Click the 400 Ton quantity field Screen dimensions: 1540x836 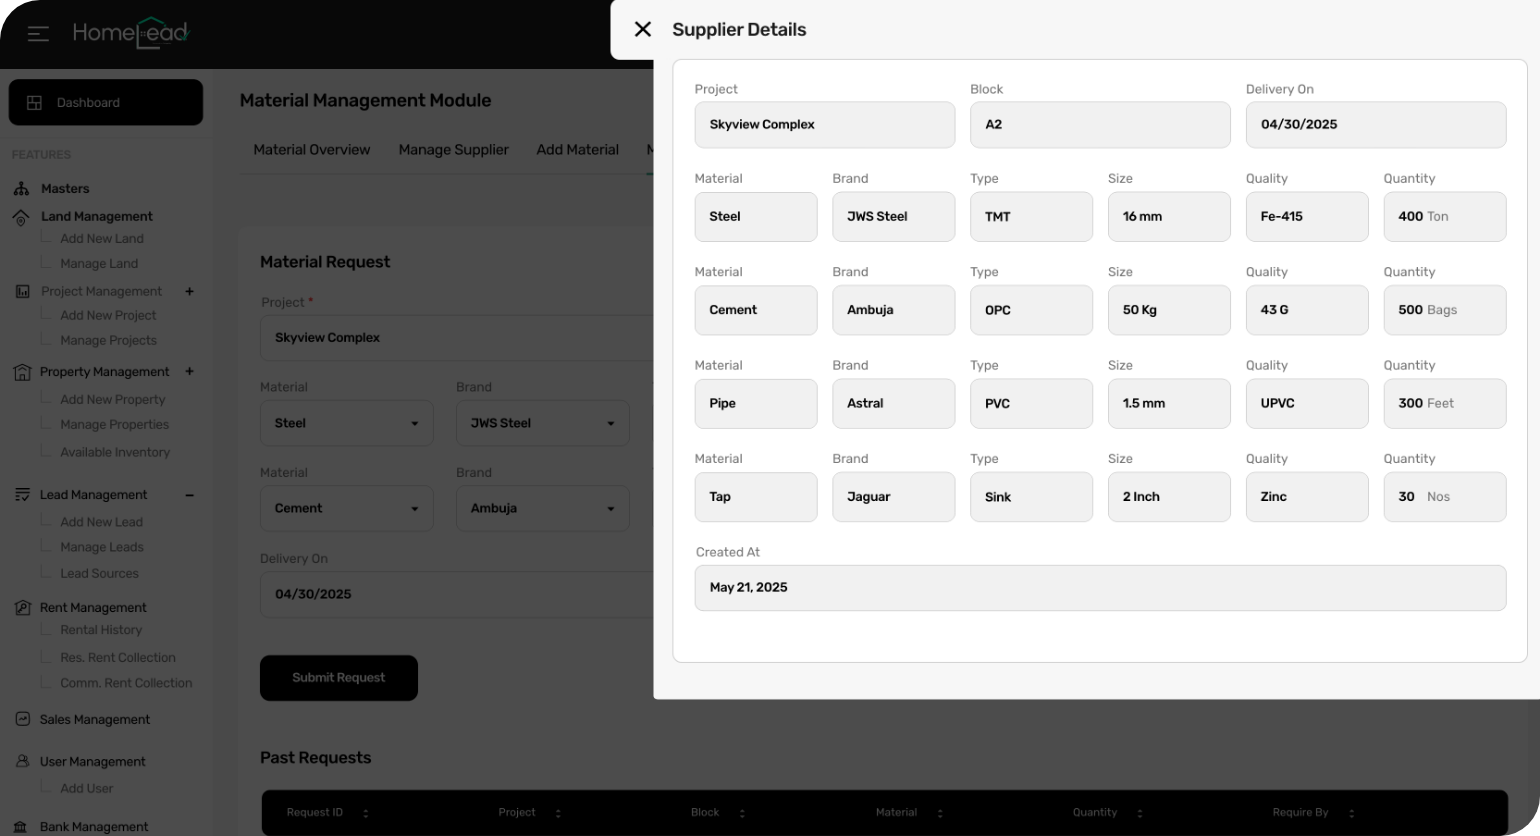coord(1445,217)
